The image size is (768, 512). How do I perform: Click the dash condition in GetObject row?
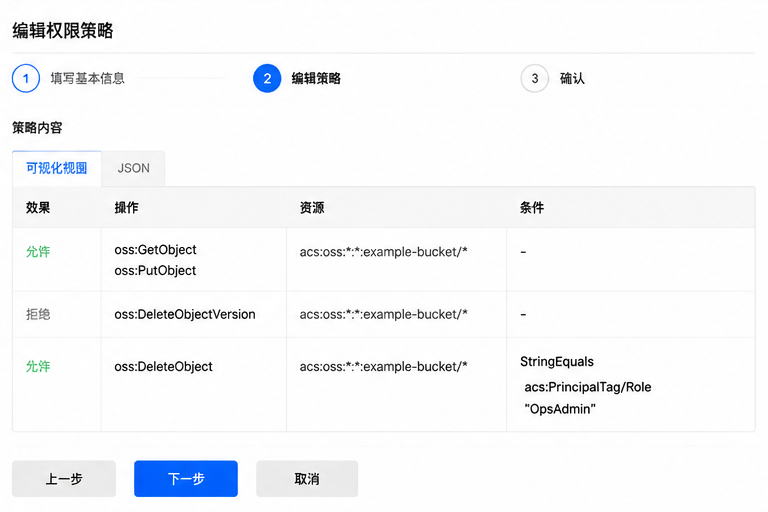point(523,252)
